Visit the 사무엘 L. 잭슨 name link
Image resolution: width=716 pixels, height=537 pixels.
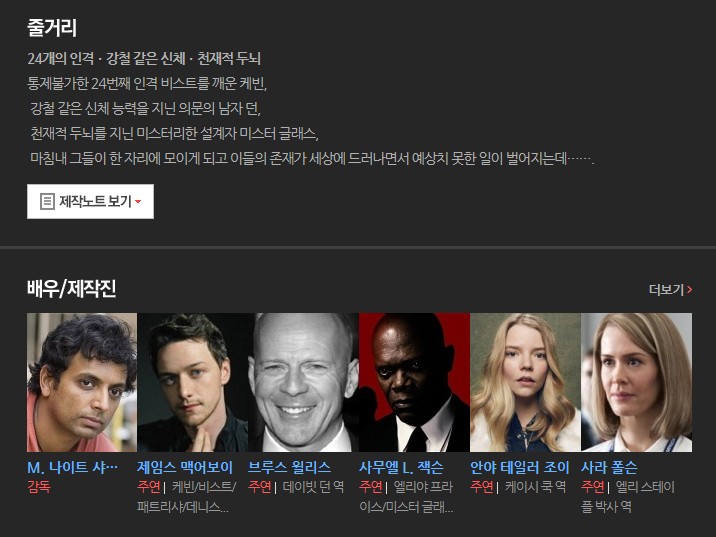[401, 467]
